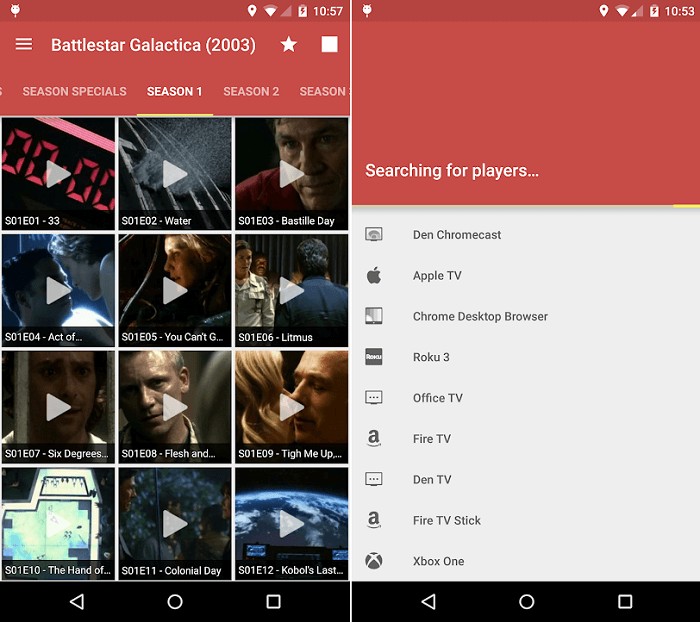The image size is (700, 622).
Task: Switch to the Season Specials tab
Action: [75, 92]
